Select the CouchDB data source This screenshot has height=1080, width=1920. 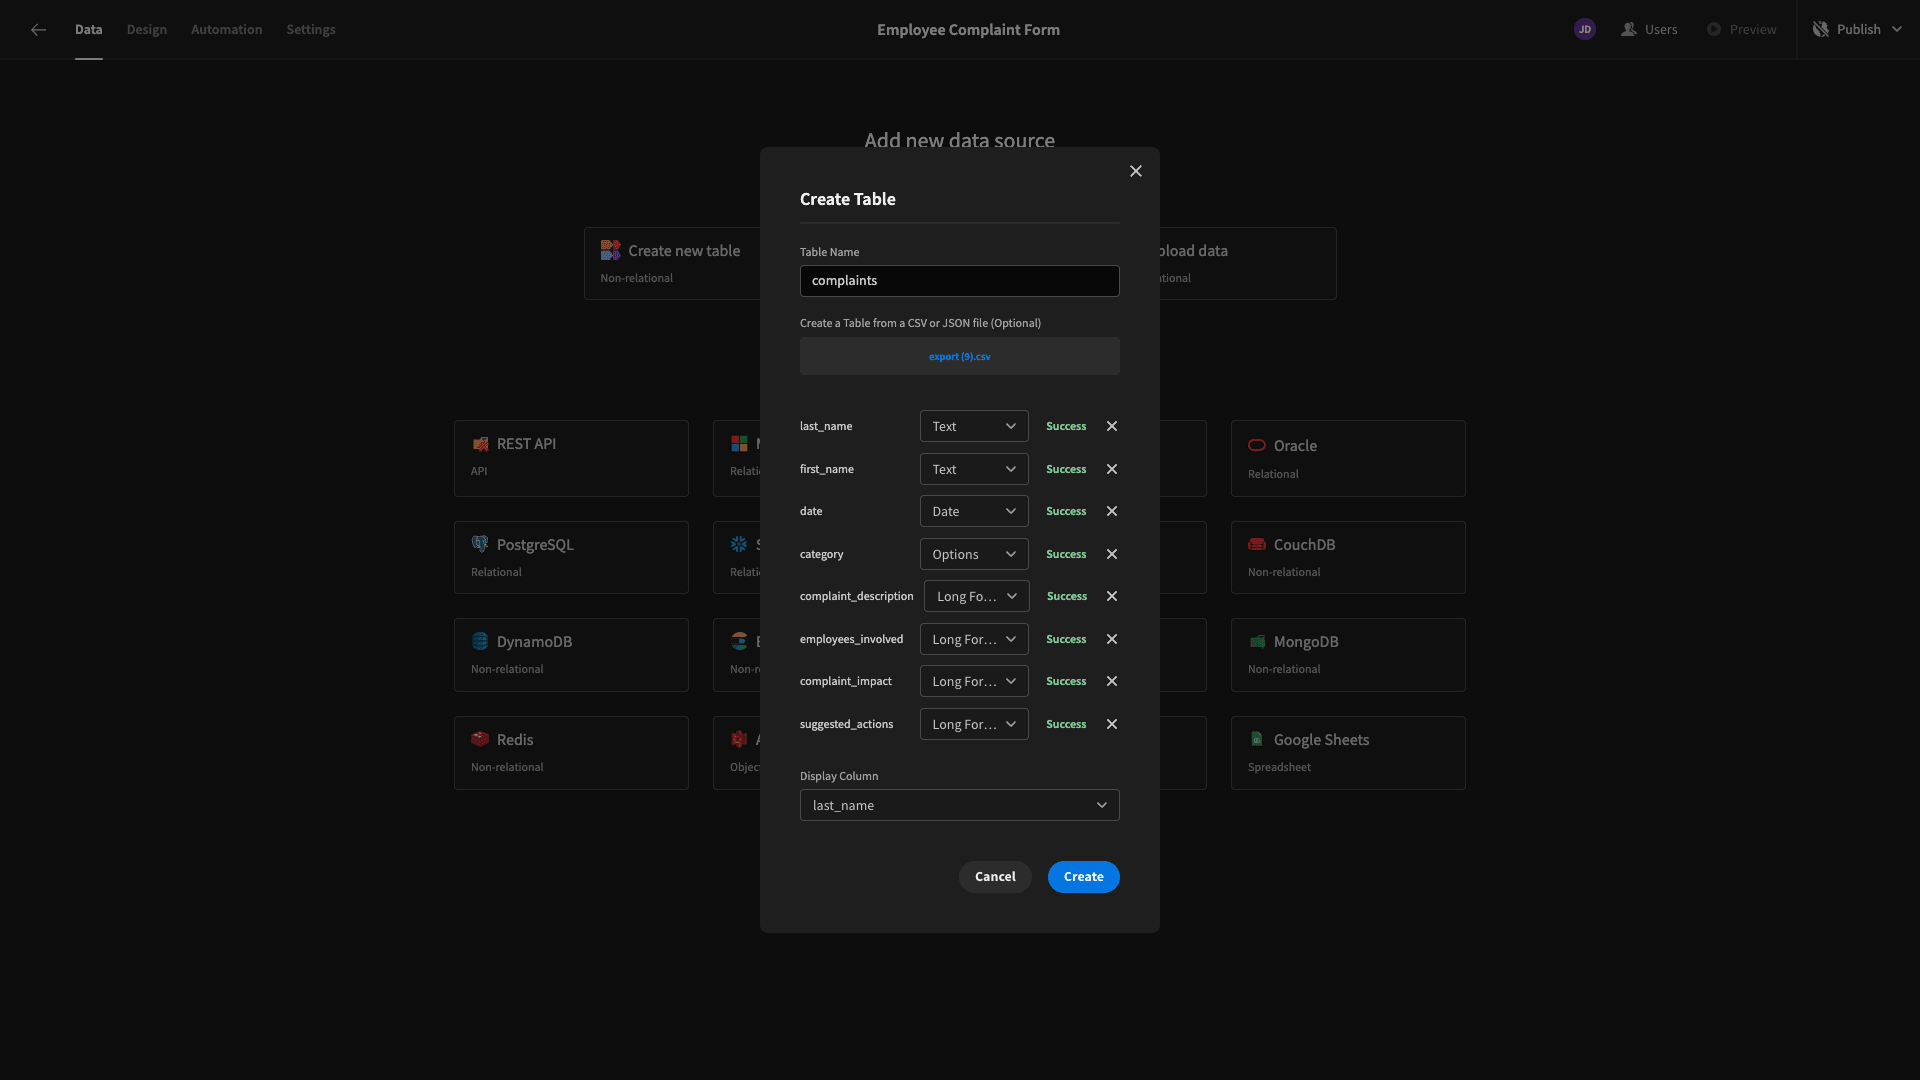pos(1348,557)
